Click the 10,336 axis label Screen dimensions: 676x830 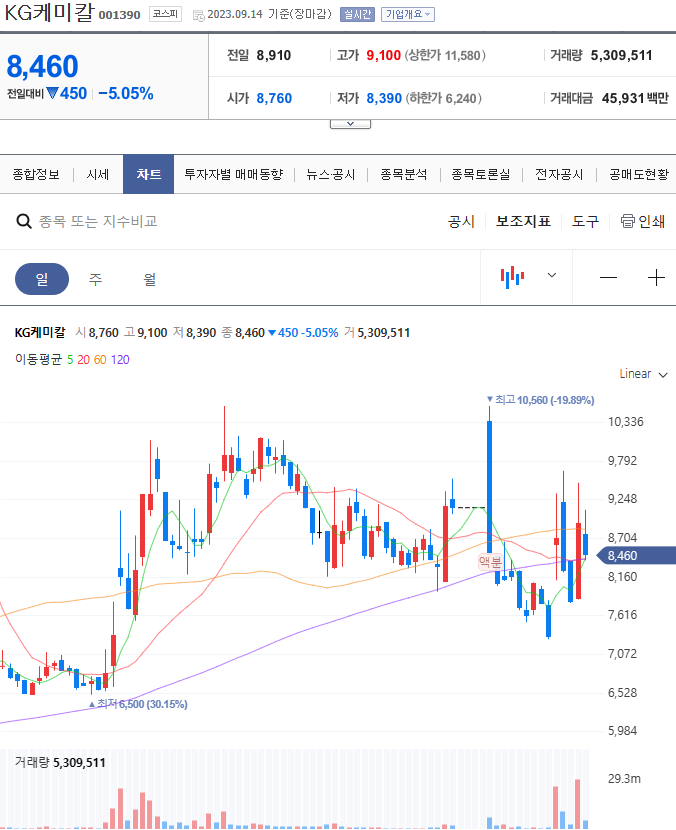(x=626, y=422)
